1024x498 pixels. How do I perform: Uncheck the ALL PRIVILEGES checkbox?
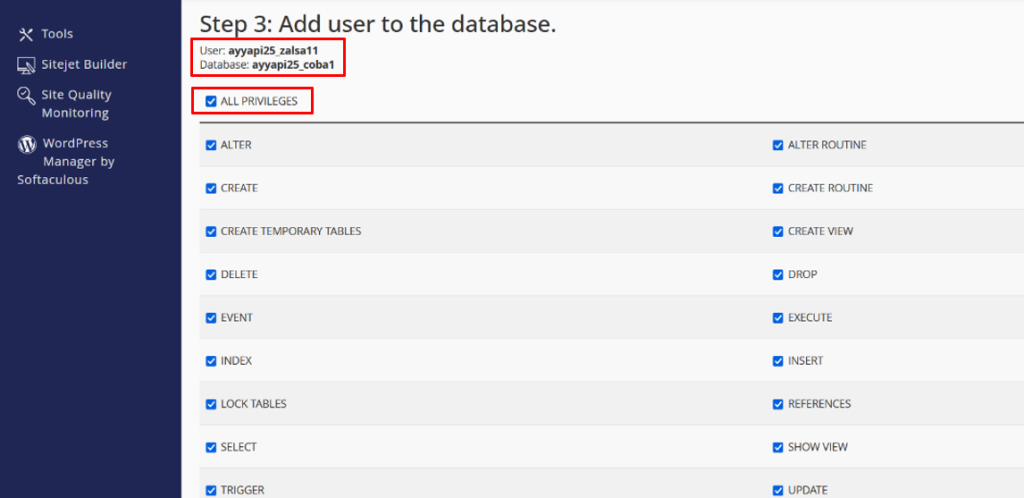click(211, 101)
